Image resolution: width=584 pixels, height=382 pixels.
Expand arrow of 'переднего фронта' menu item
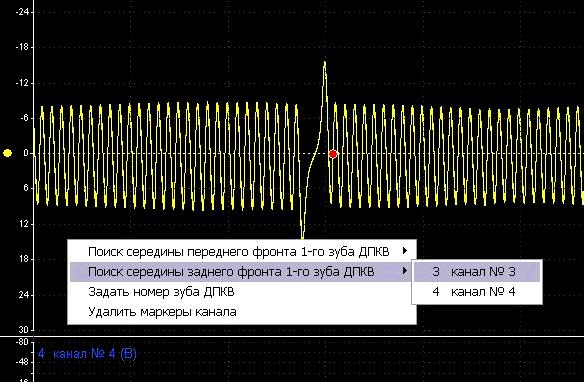[405, 251]
